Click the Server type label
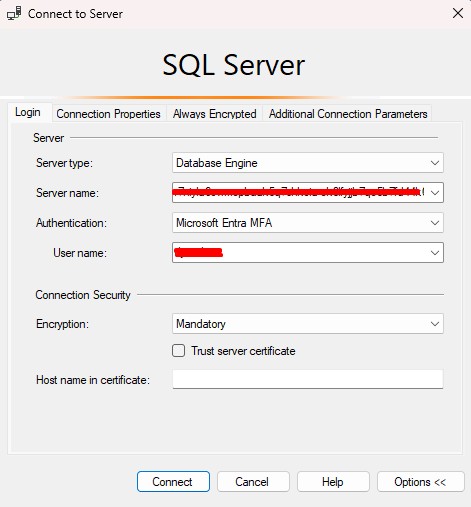This screenshot has height=507, width=471. 64,163
